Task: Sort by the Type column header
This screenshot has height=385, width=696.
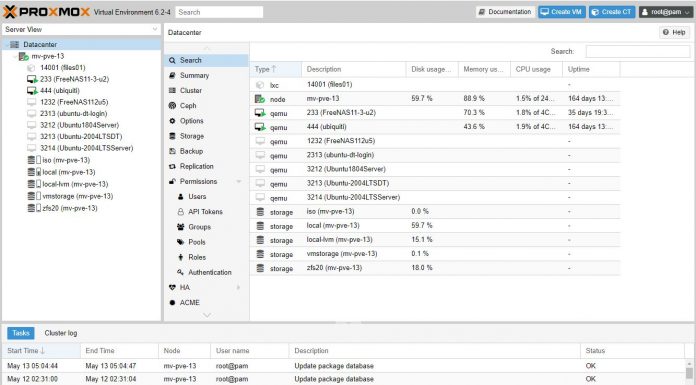Action: click(276, 69)
